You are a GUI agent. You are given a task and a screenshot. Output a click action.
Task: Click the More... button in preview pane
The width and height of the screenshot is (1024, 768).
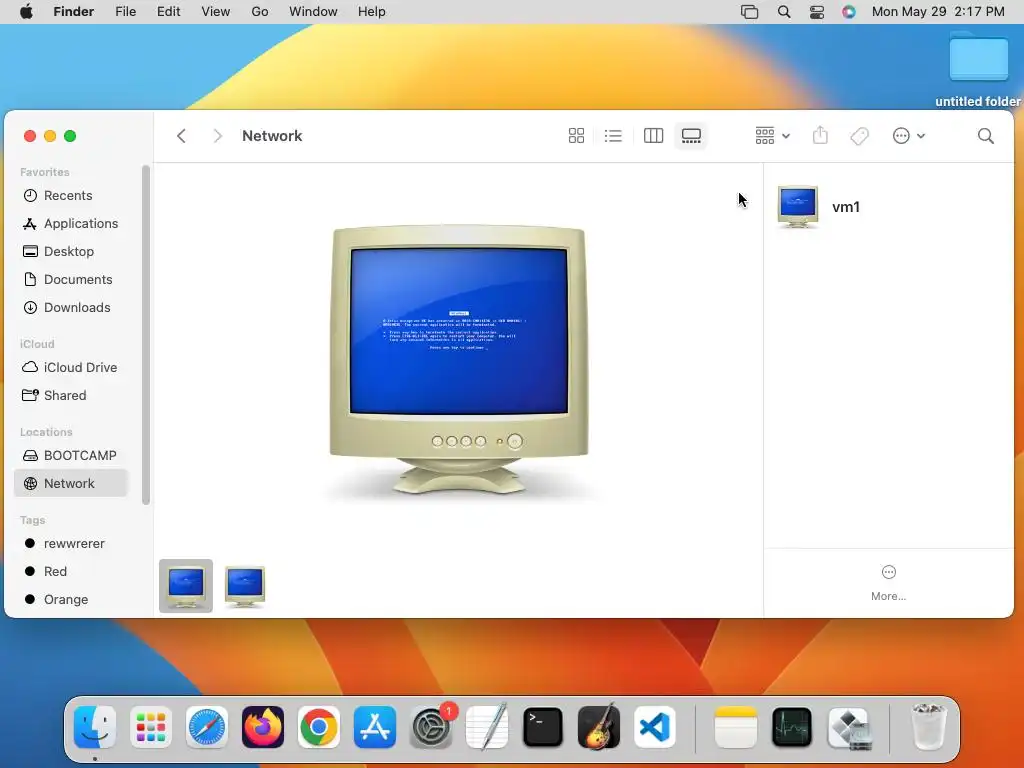[x=888, y=583]
